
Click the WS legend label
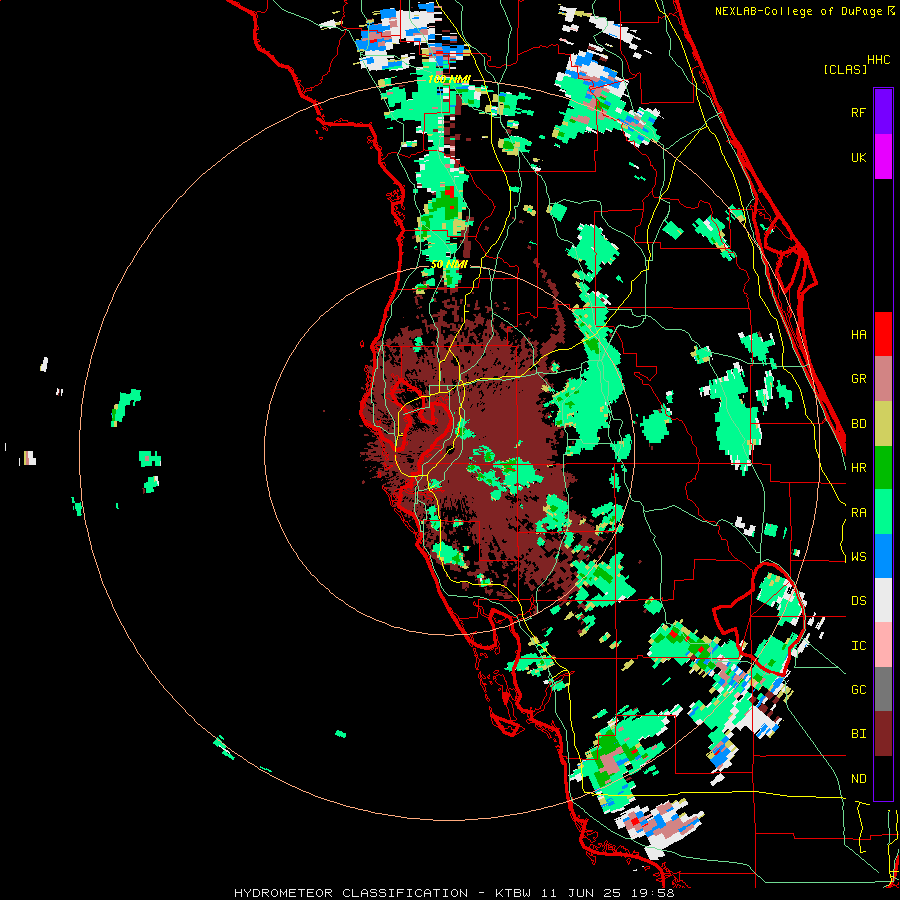858,557
